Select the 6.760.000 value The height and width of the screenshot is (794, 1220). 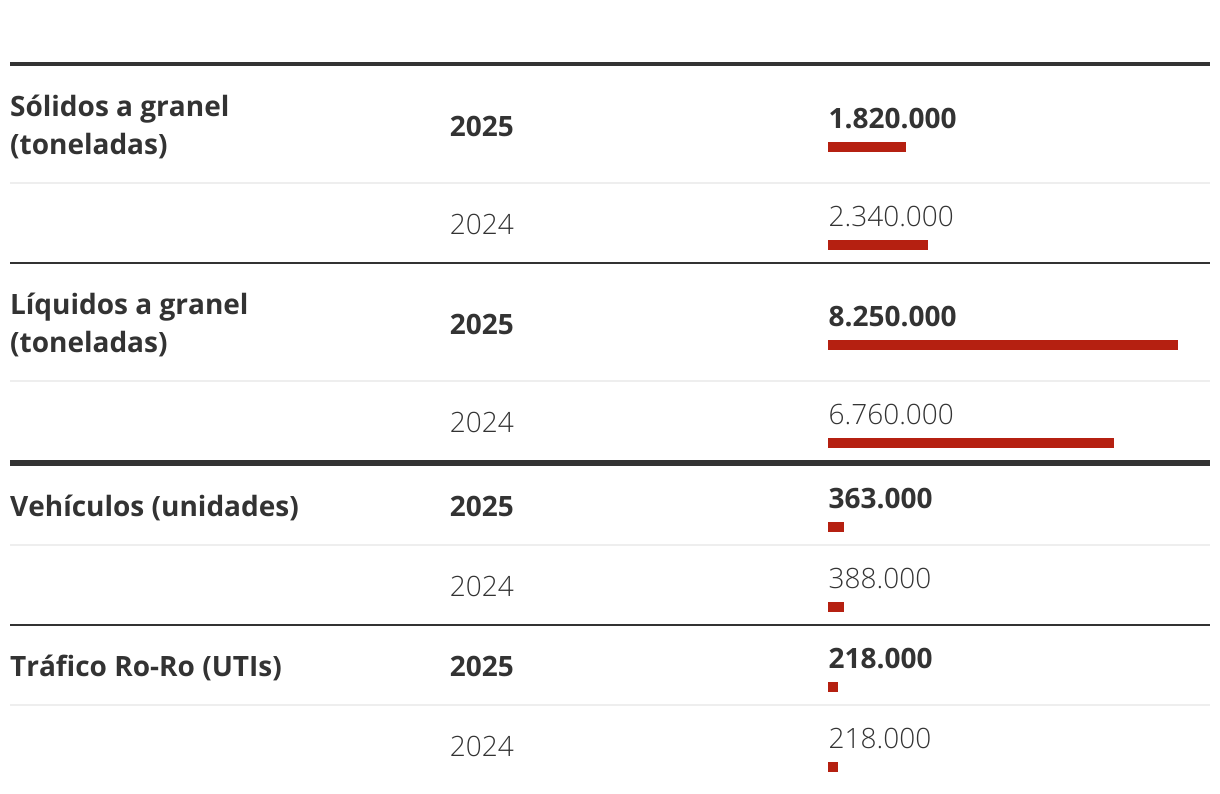(x=890, y=414)
